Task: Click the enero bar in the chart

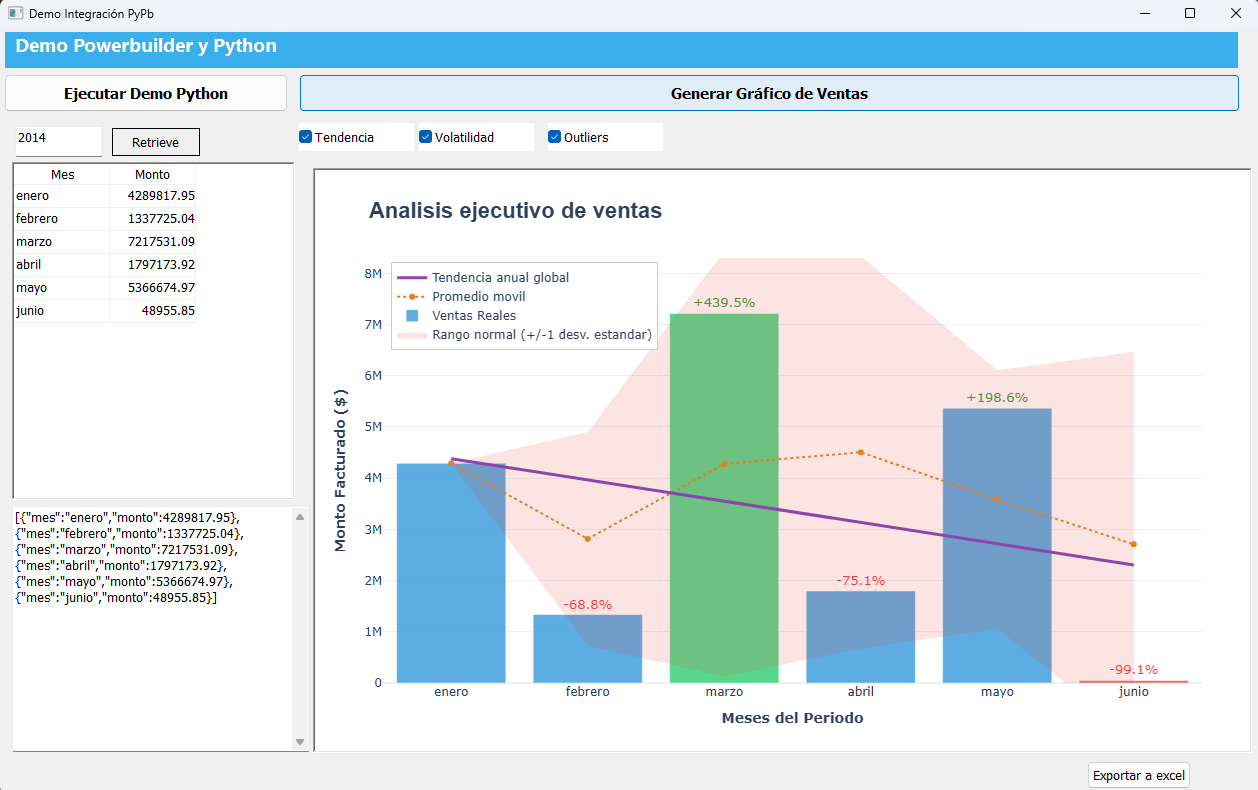Action: pyautogui.click(x=451, y=573)
